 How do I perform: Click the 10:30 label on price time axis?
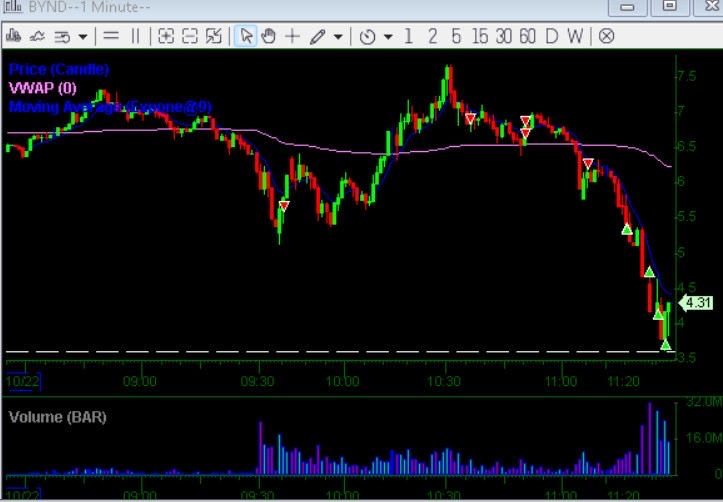click(x=444, y=382)
